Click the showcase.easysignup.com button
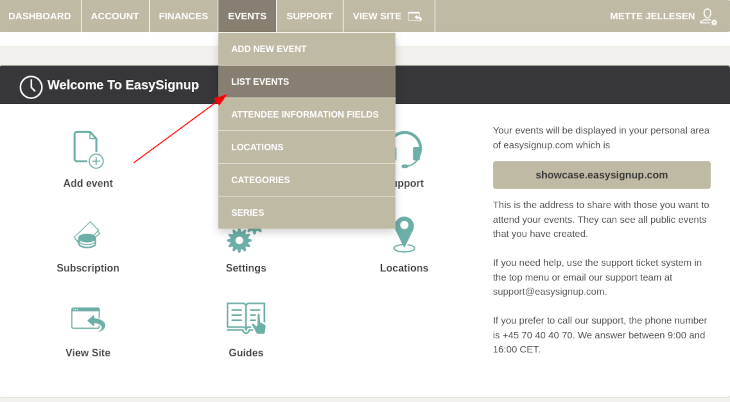 coord(602,175)
